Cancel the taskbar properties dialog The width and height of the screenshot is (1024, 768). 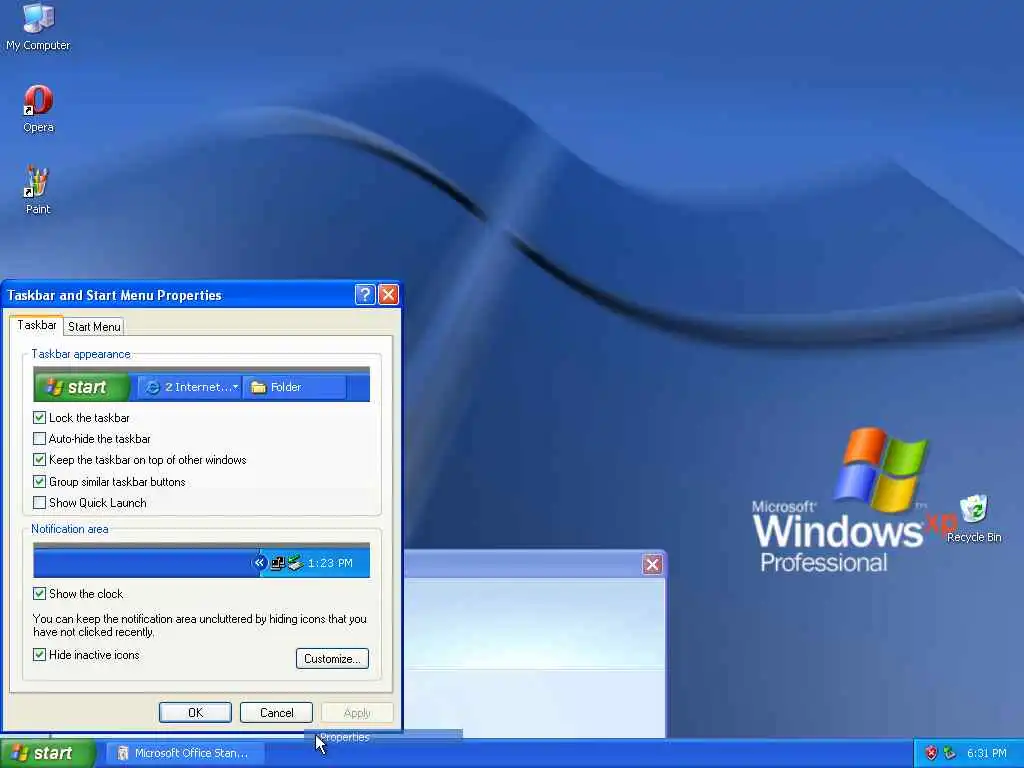coord(276,712)
